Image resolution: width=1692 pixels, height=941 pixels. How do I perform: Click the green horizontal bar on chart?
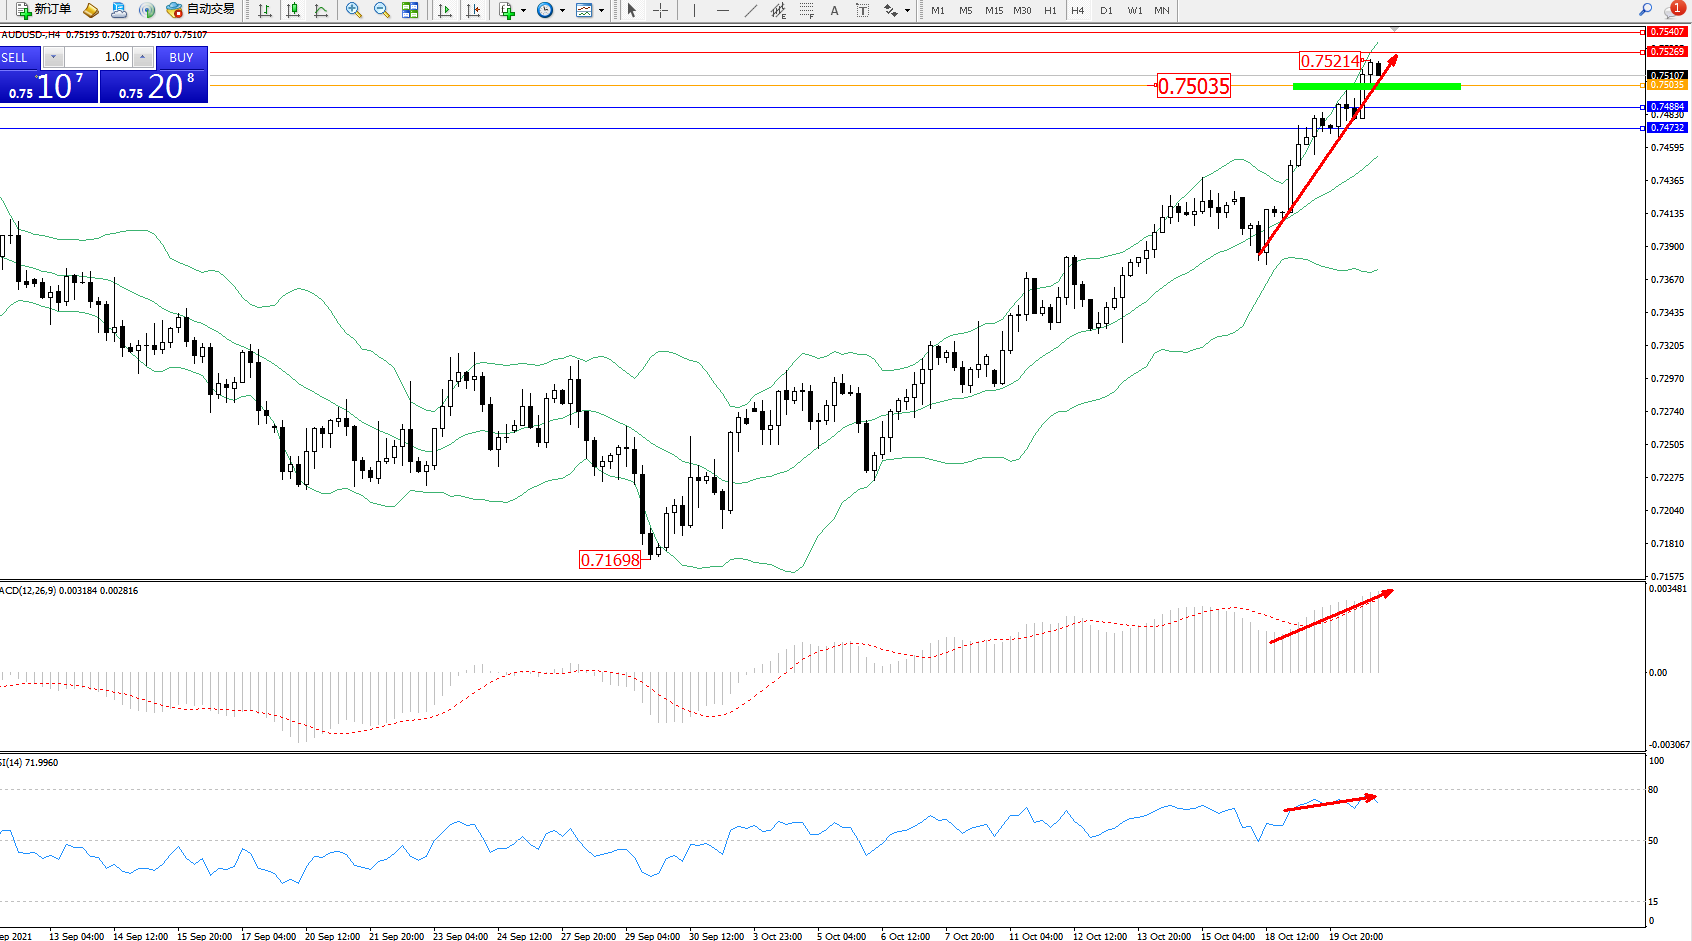(1376, 87)
